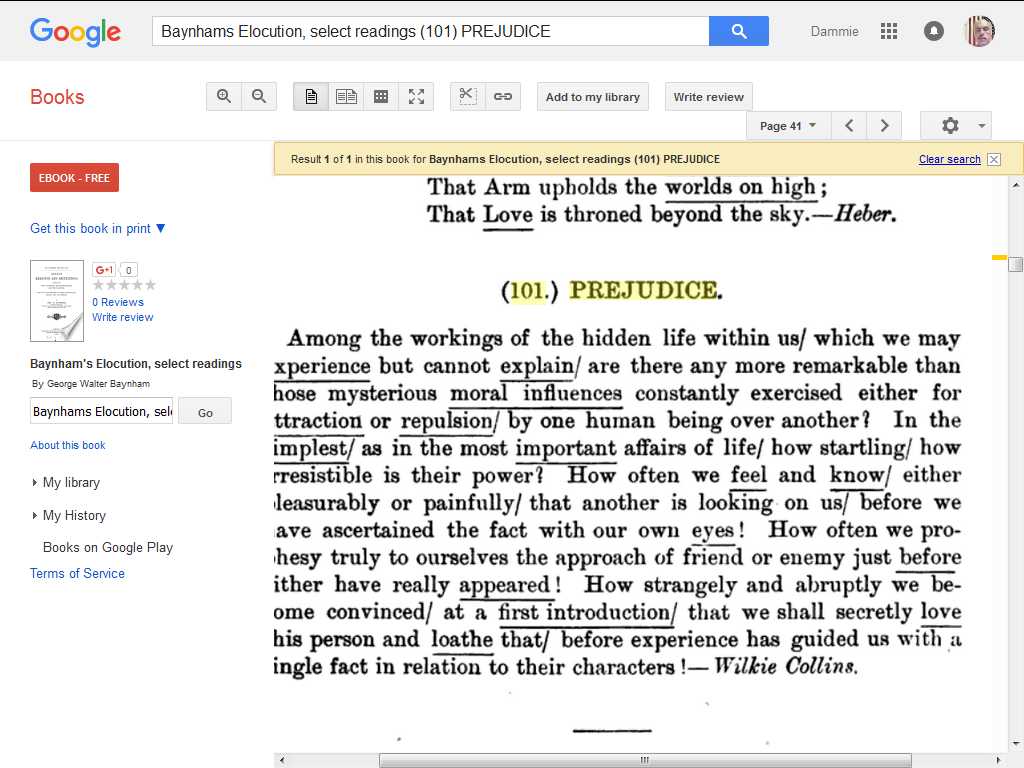1024x768 pixels.
Task: Click the Write review toolbar button
Action: point(709,97)
